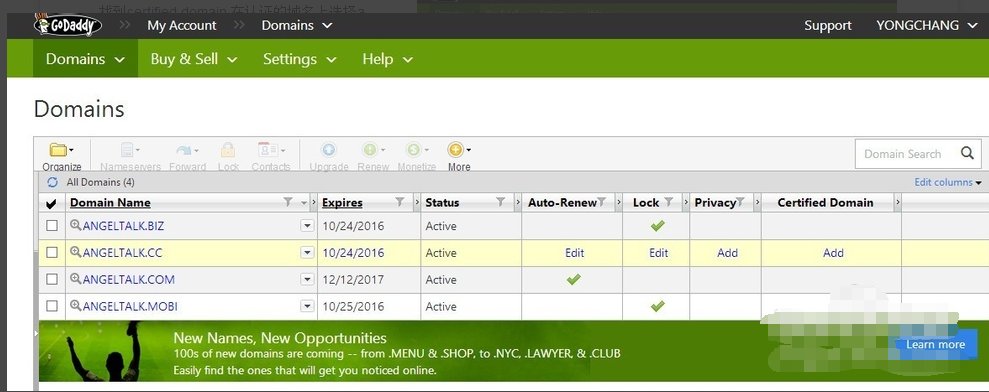Open the Support link
Image resolution: width=989 pixels, height=392 pixels.
(828, 25)
